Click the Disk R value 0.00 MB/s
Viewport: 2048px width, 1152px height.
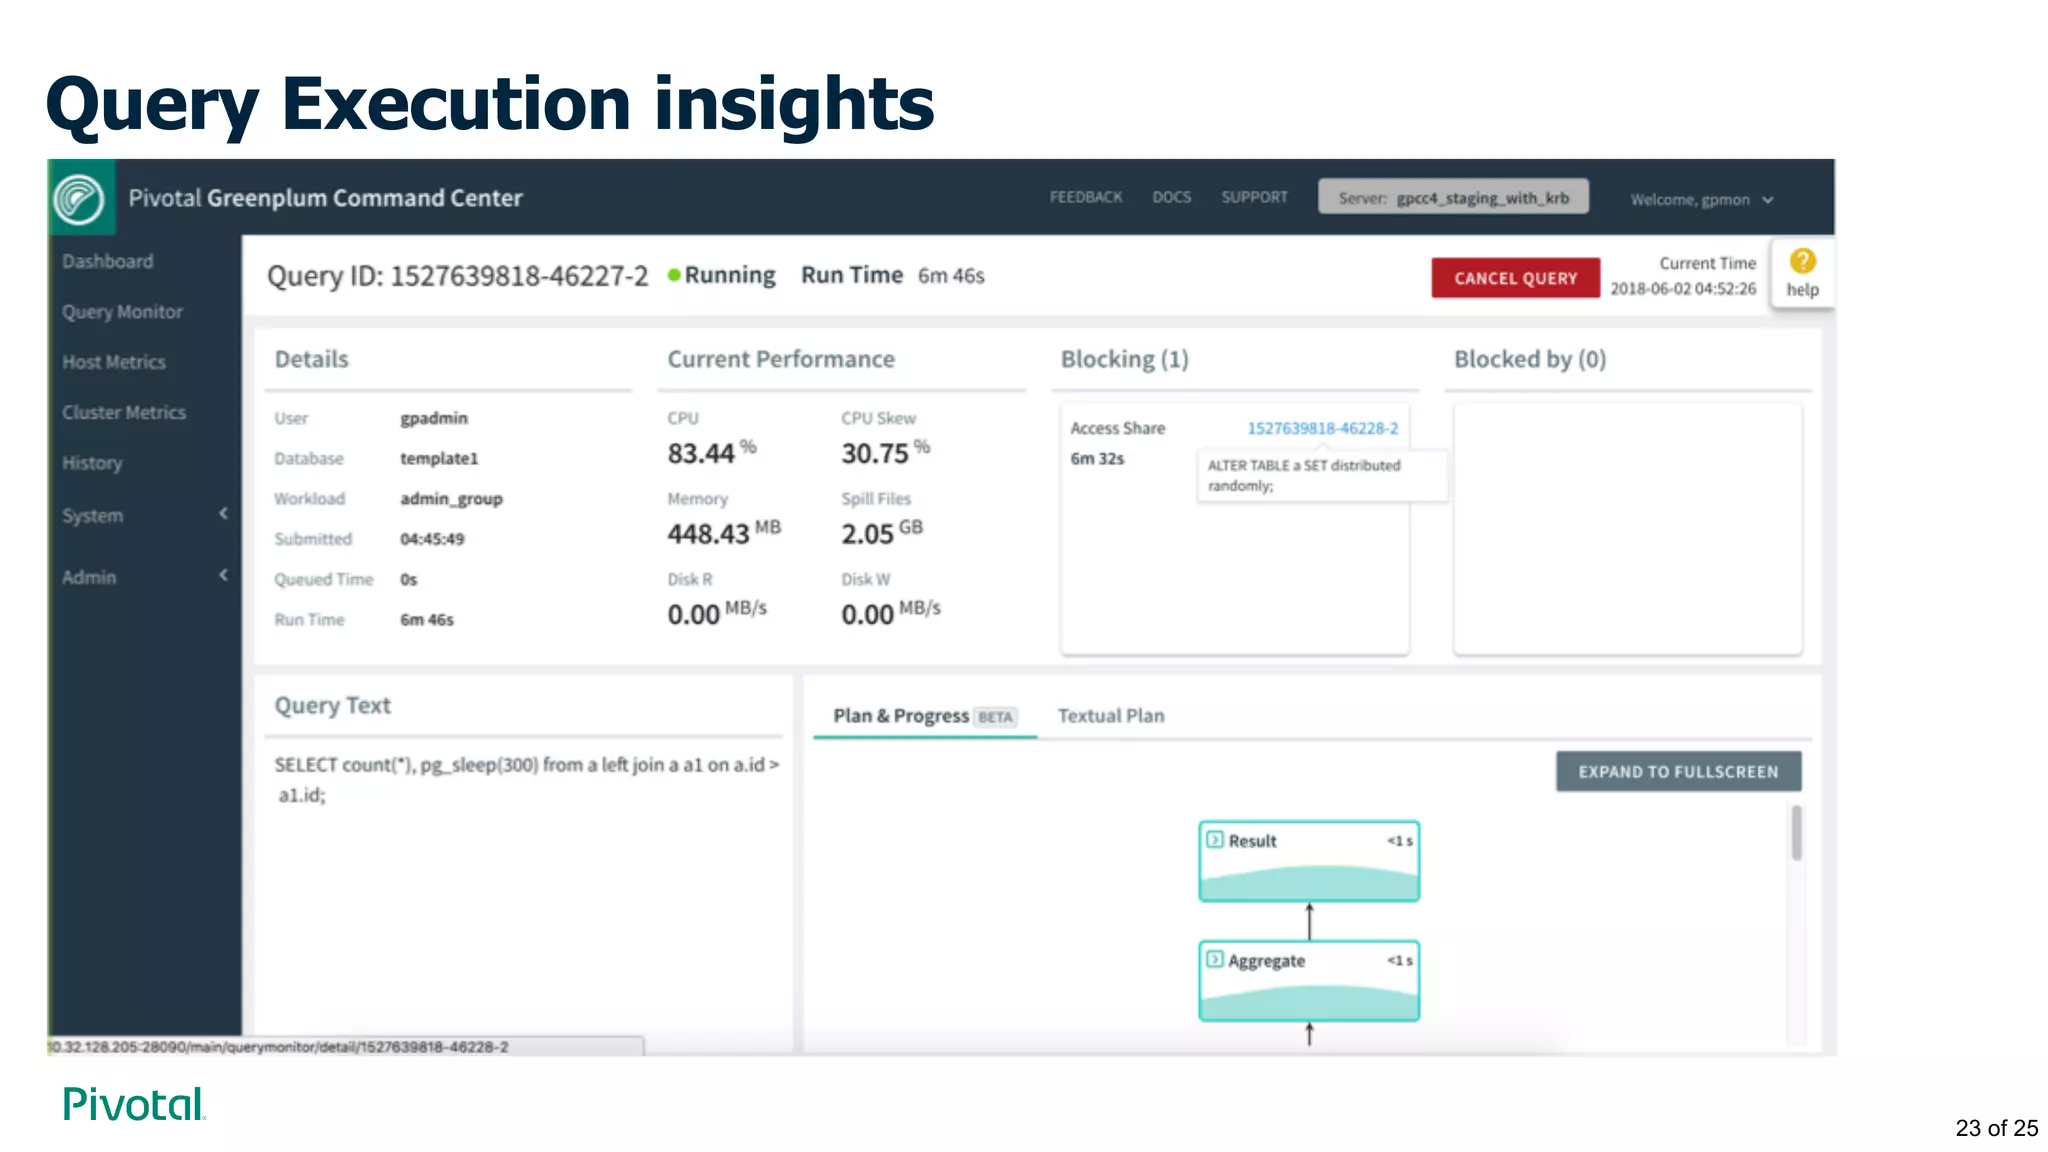tap(717, 612)
